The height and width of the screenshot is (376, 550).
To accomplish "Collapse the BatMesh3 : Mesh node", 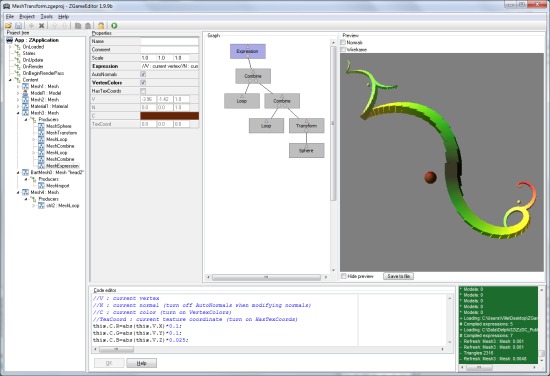I will tap(18, 173).
